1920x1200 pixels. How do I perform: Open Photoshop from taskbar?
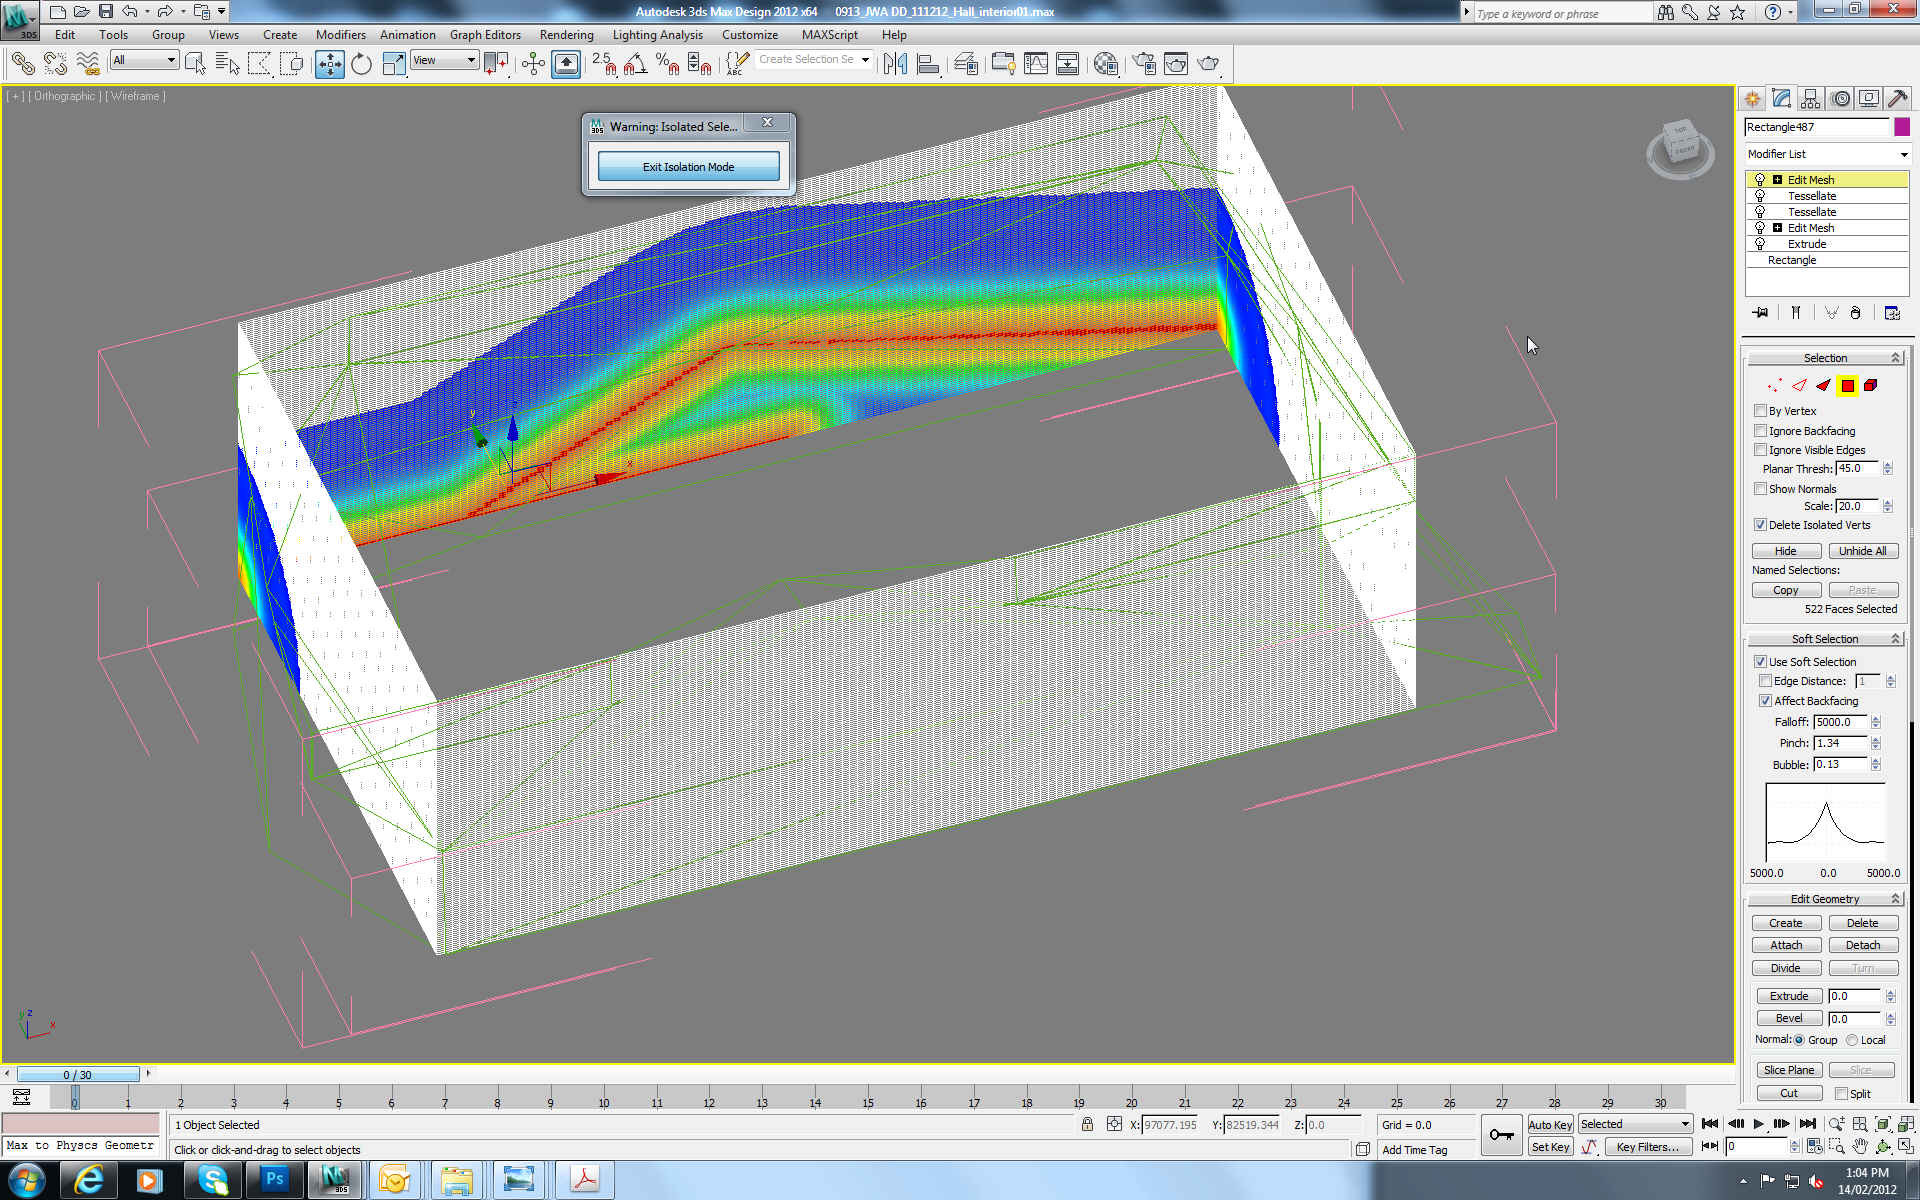click(x=274, y=1180)
